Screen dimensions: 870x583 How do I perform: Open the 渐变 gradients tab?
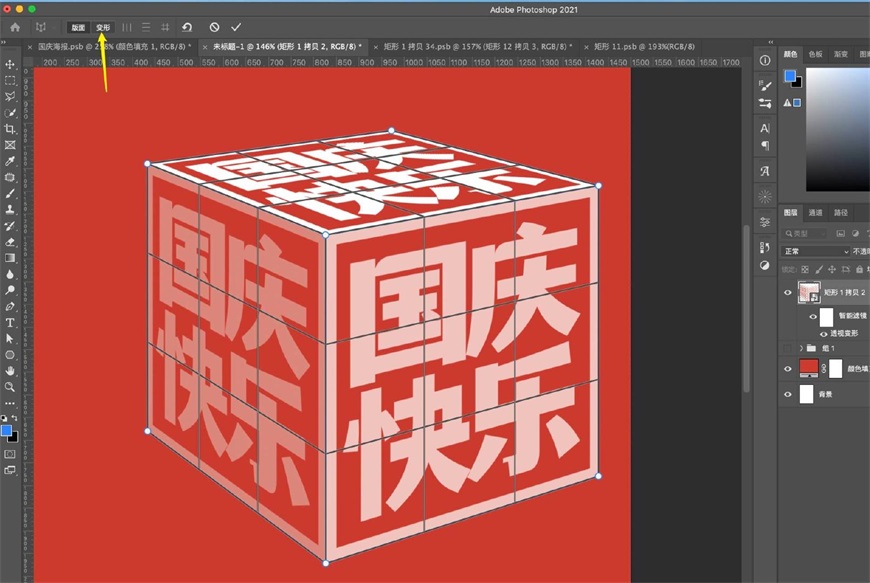(841, 54)
